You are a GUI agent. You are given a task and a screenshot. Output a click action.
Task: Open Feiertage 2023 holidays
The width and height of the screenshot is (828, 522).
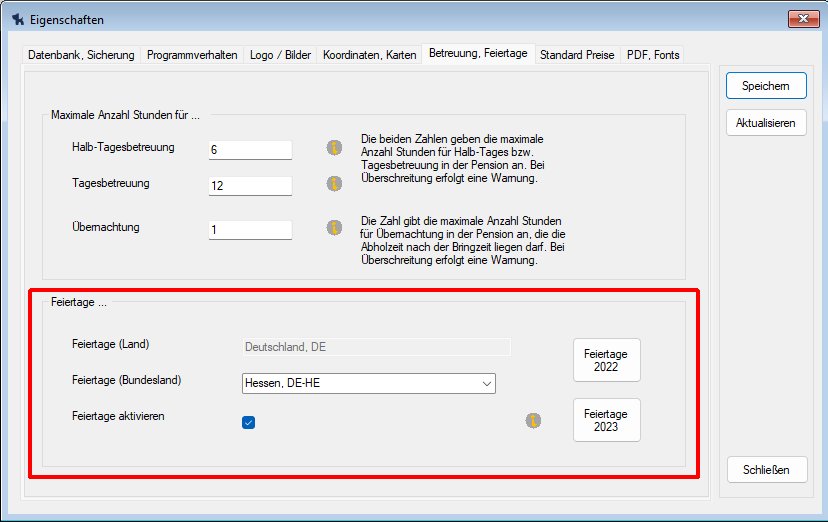606,420
